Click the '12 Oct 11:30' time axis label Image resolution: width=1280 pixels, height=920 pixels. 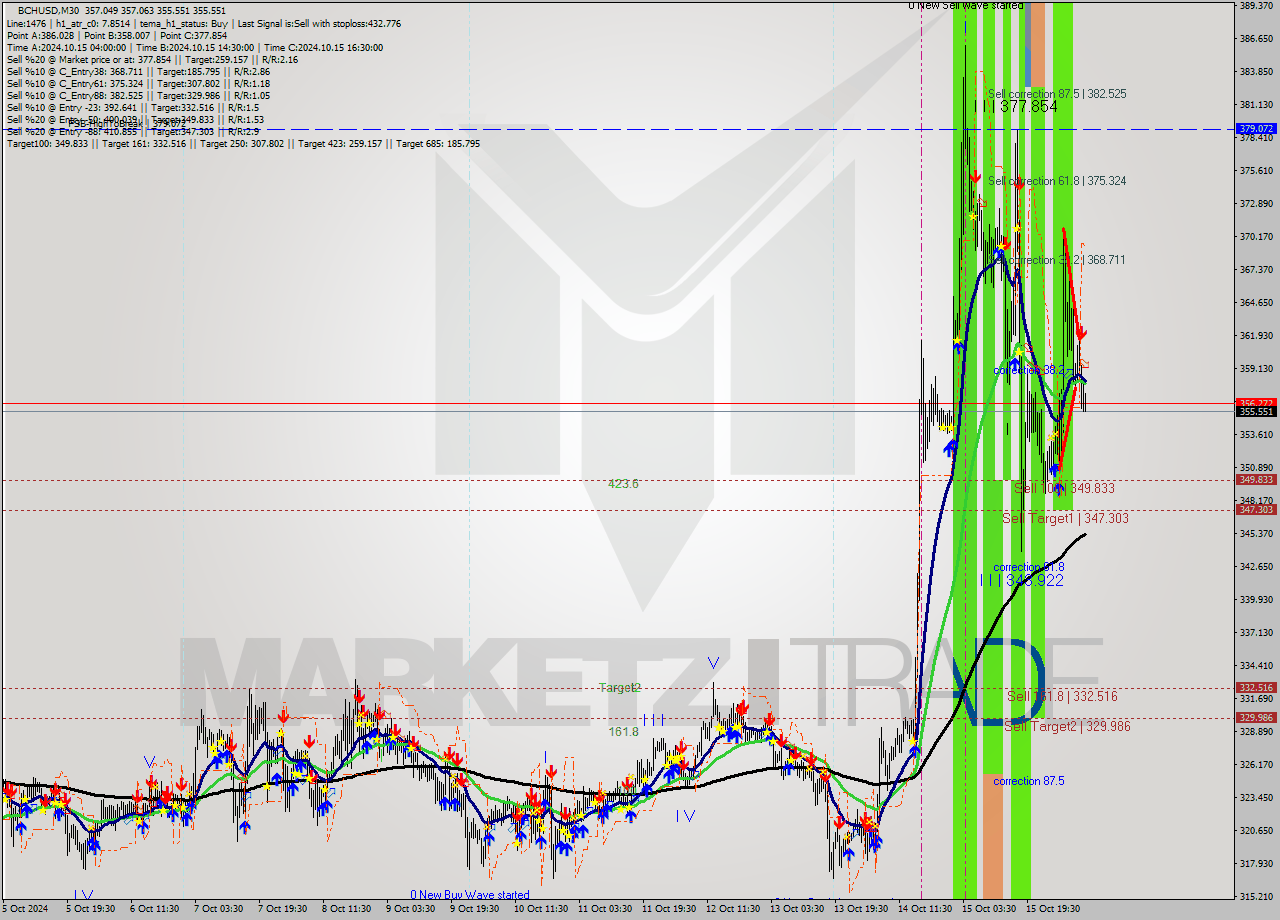tap(732, 909)
